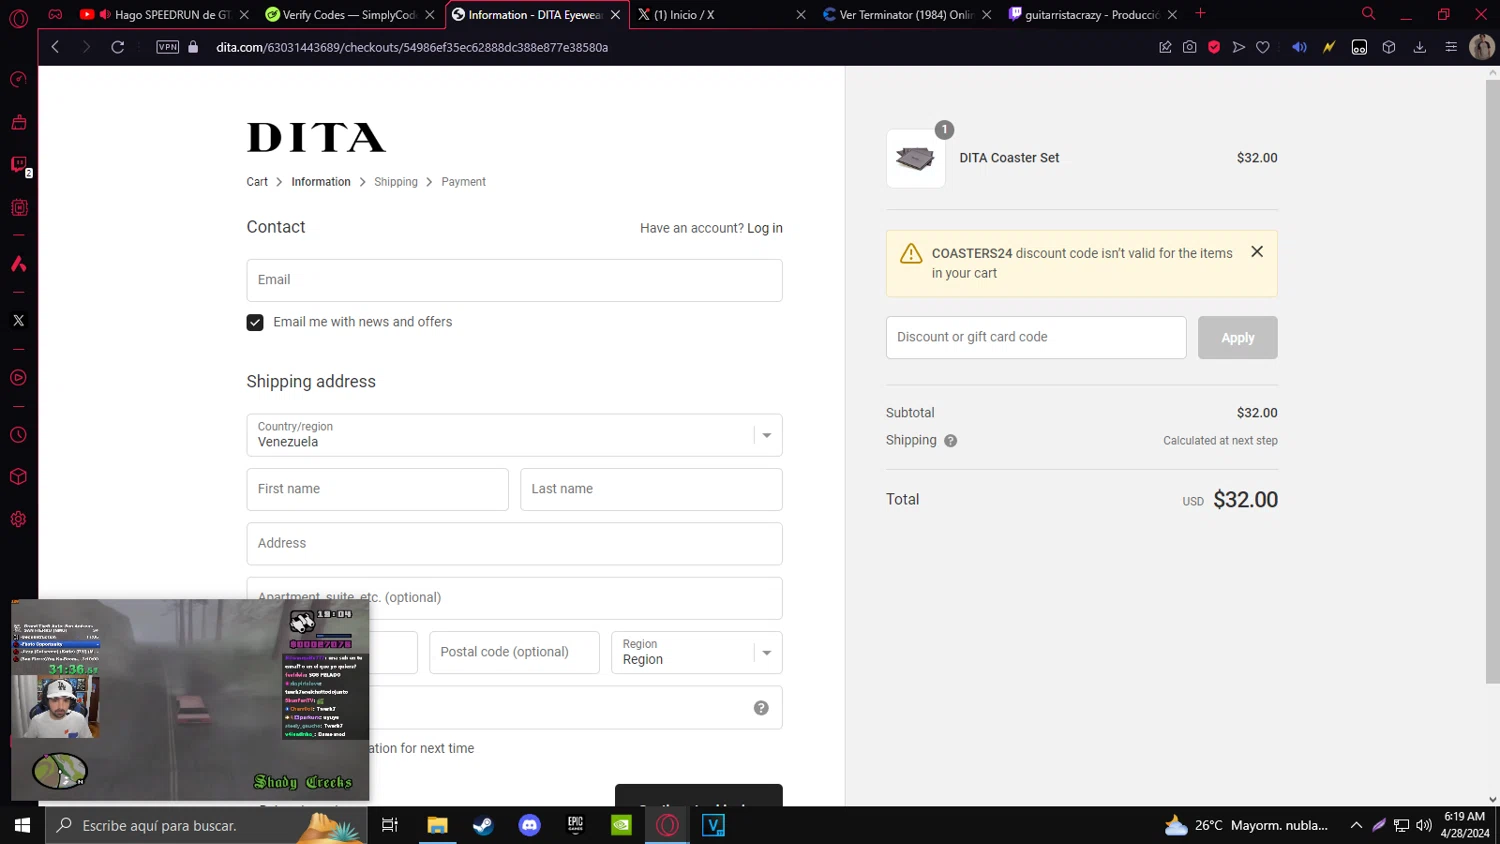The image size is (1500, 844).
Task: Go to Cart breadcrumb link
Action: tap(257, 182)
